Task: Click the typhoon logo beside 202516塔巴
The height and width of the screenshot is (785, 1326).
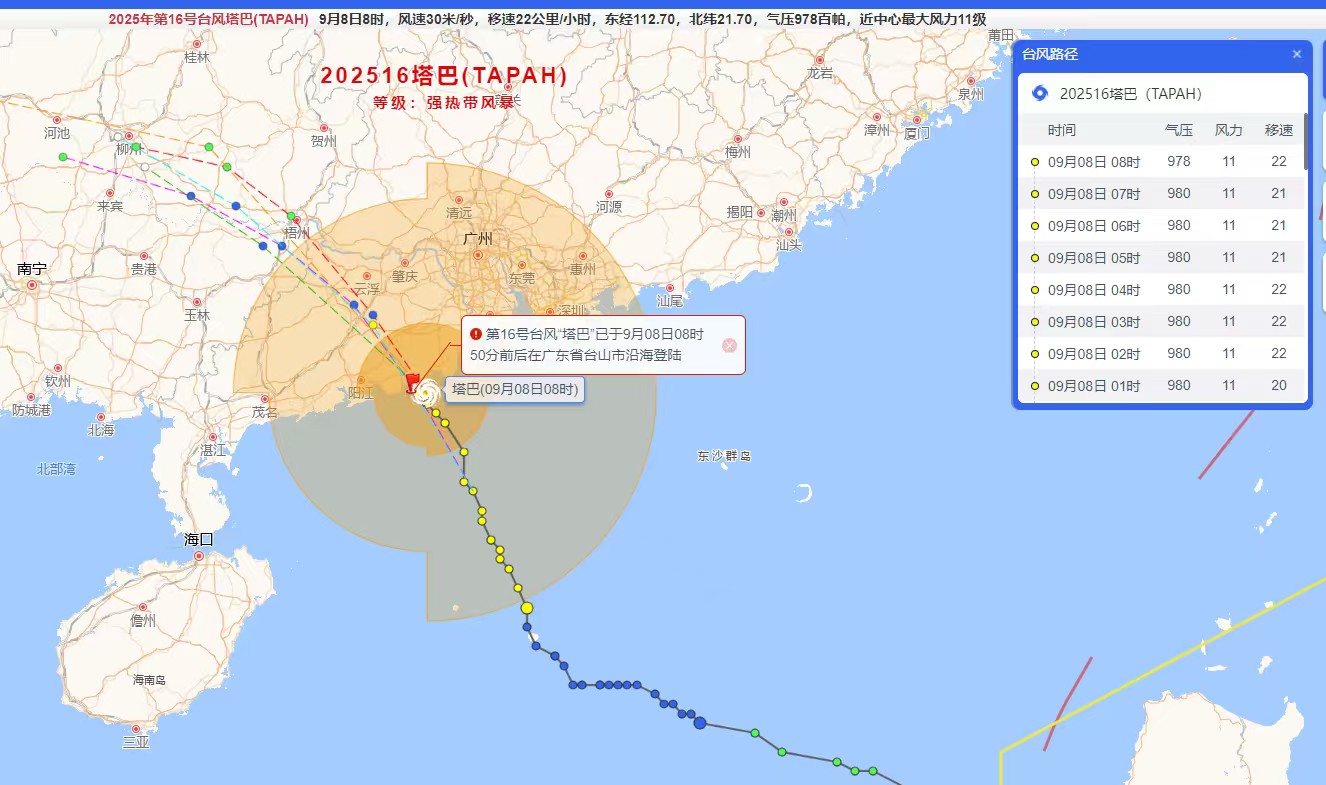Action: tap(1039, 94)
